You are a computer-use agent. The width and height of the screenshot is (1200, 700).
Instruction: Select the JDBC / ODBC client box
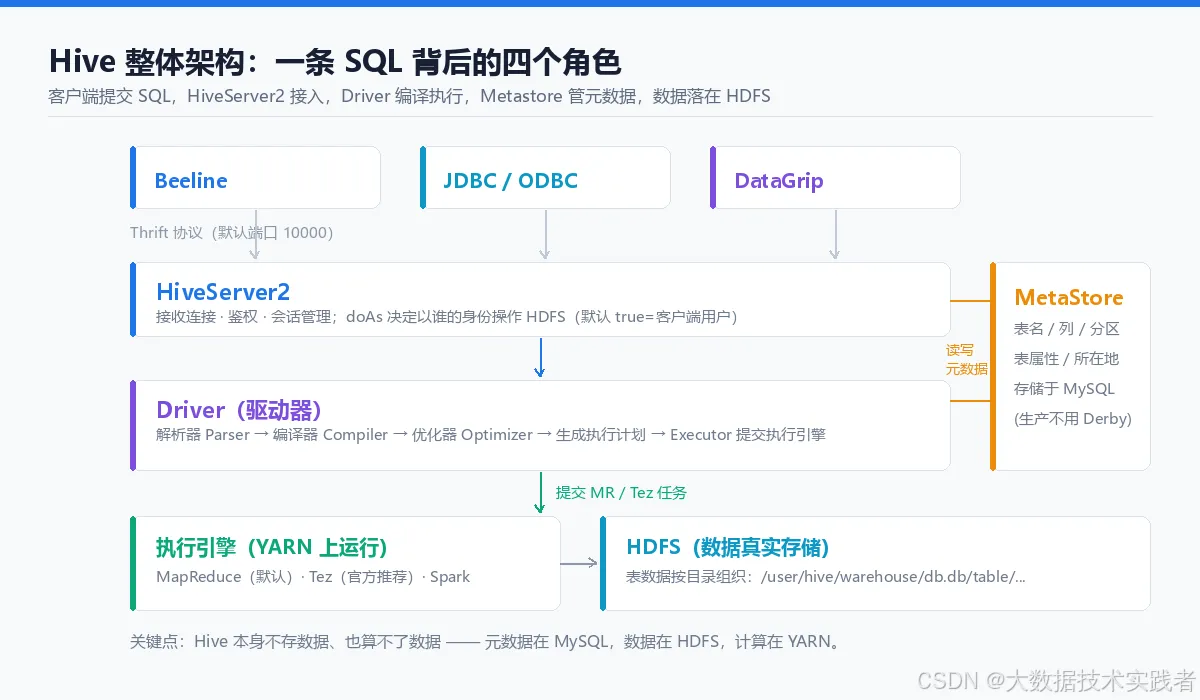545,178
